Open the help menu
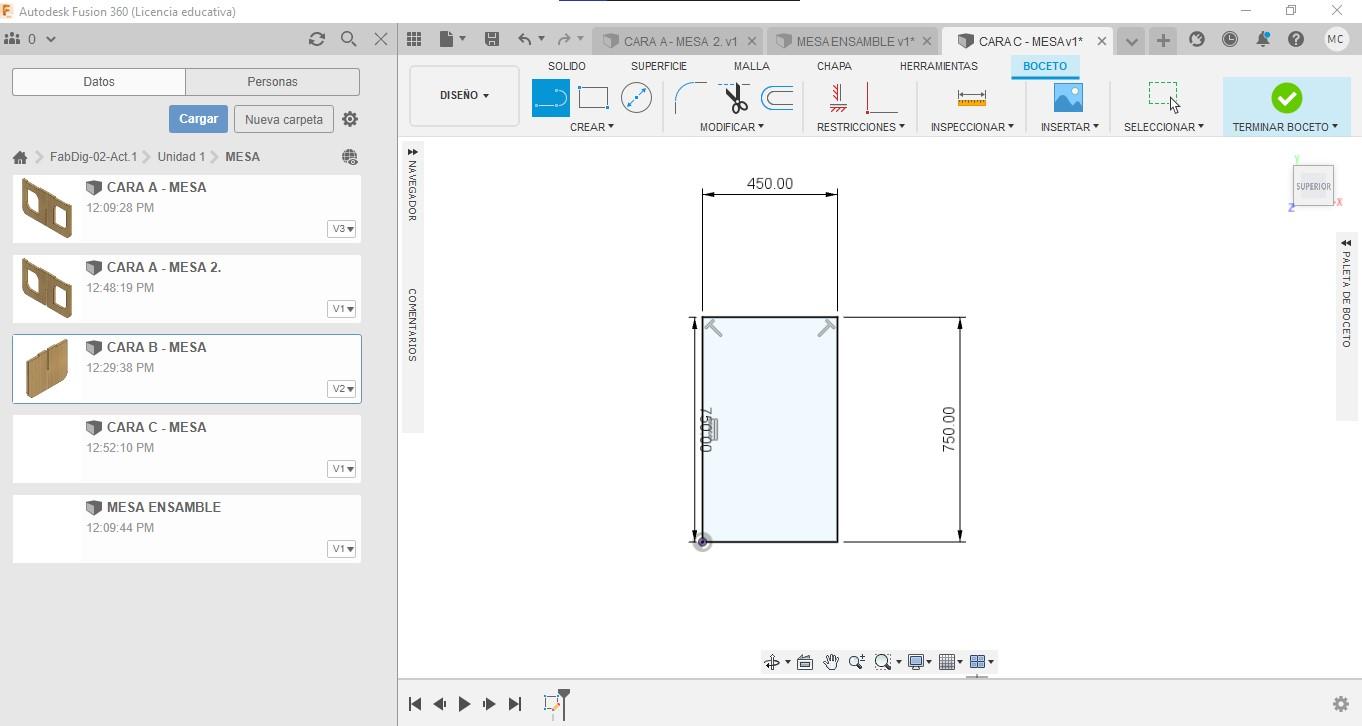This screenshot has height=726, width=1362. (x=1296, y=40)
